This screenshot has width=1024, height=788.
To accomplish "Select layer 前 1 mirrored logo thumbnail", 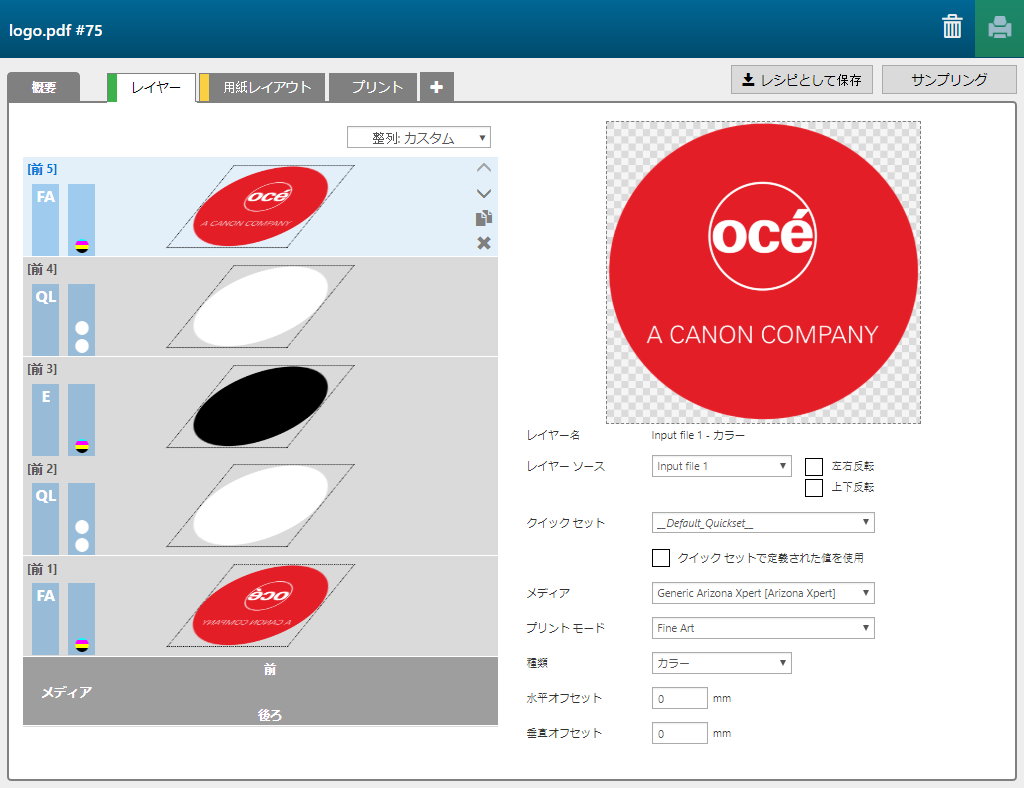I will tap(261, 605).
